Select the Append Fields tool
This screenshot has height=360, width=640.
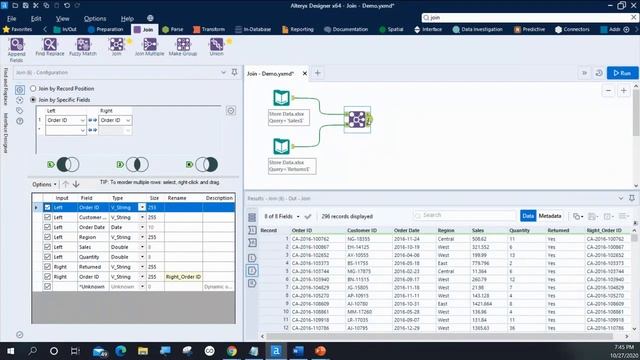17,49
